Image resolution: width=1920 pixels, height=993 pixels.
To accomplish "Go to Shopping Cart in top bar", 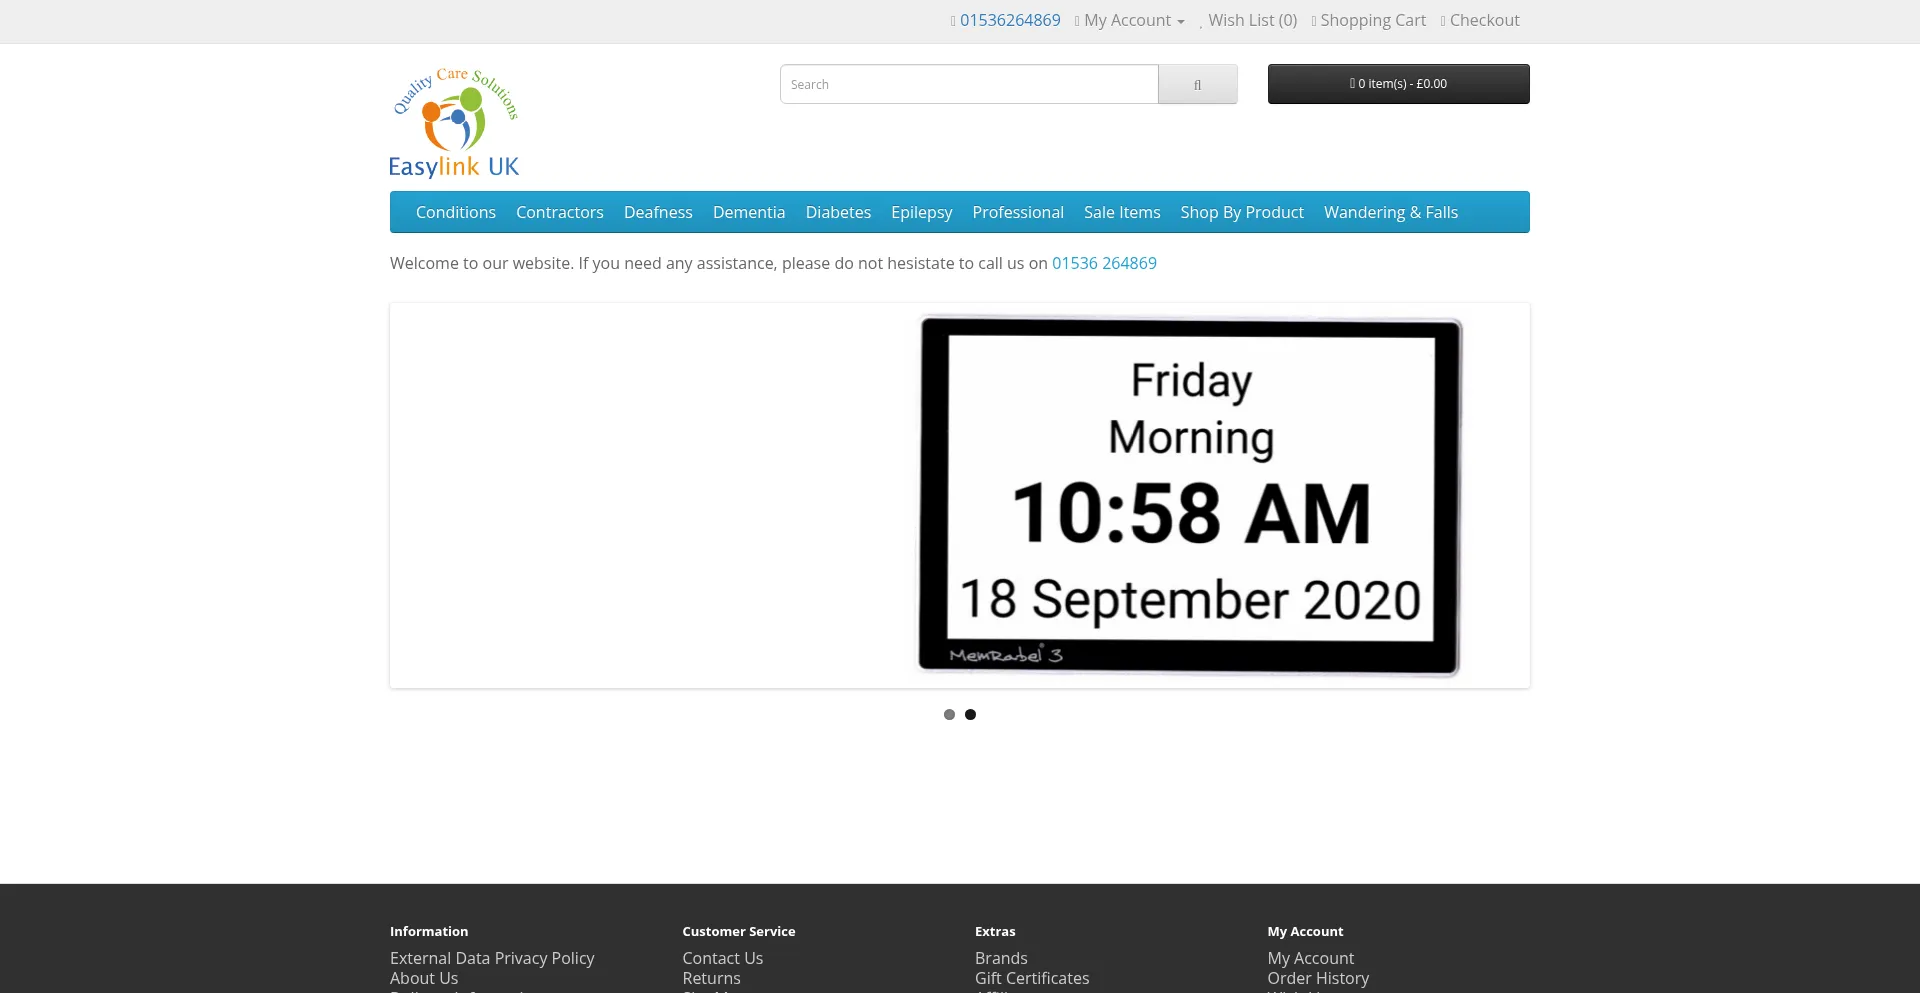I will (x=1372, y=20).
